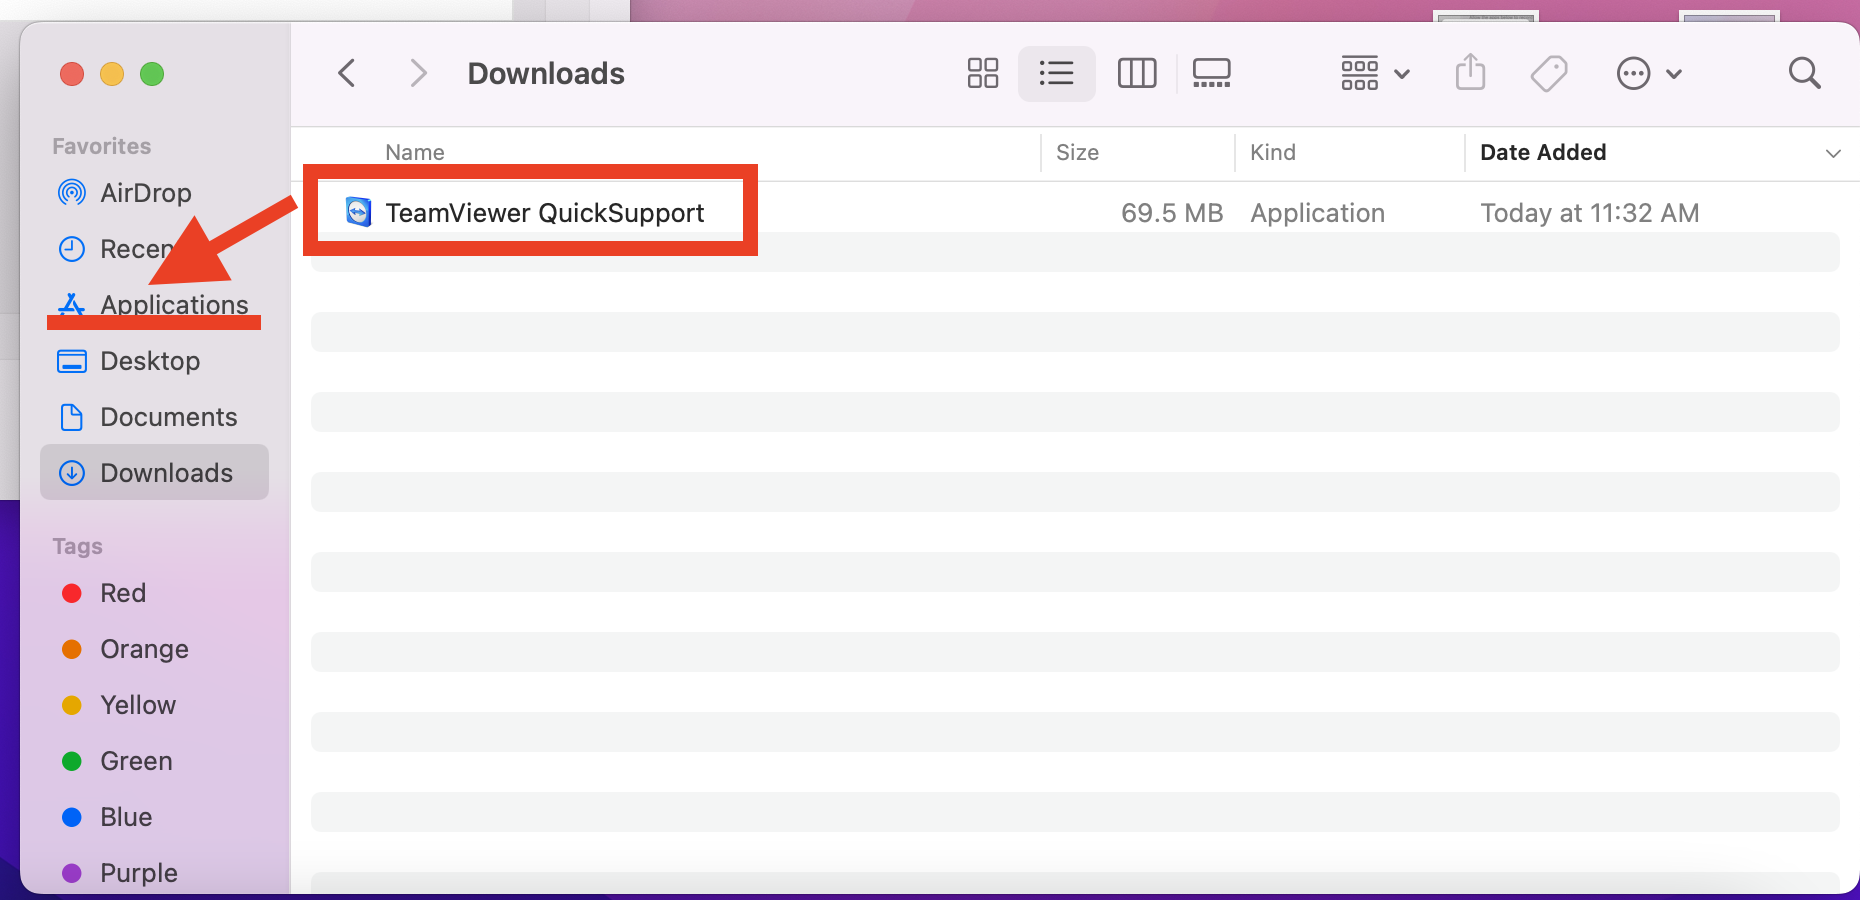Click the Documents sidebar icon
The width and height of the screenshot is (1860, 900).
click(72, 417)
